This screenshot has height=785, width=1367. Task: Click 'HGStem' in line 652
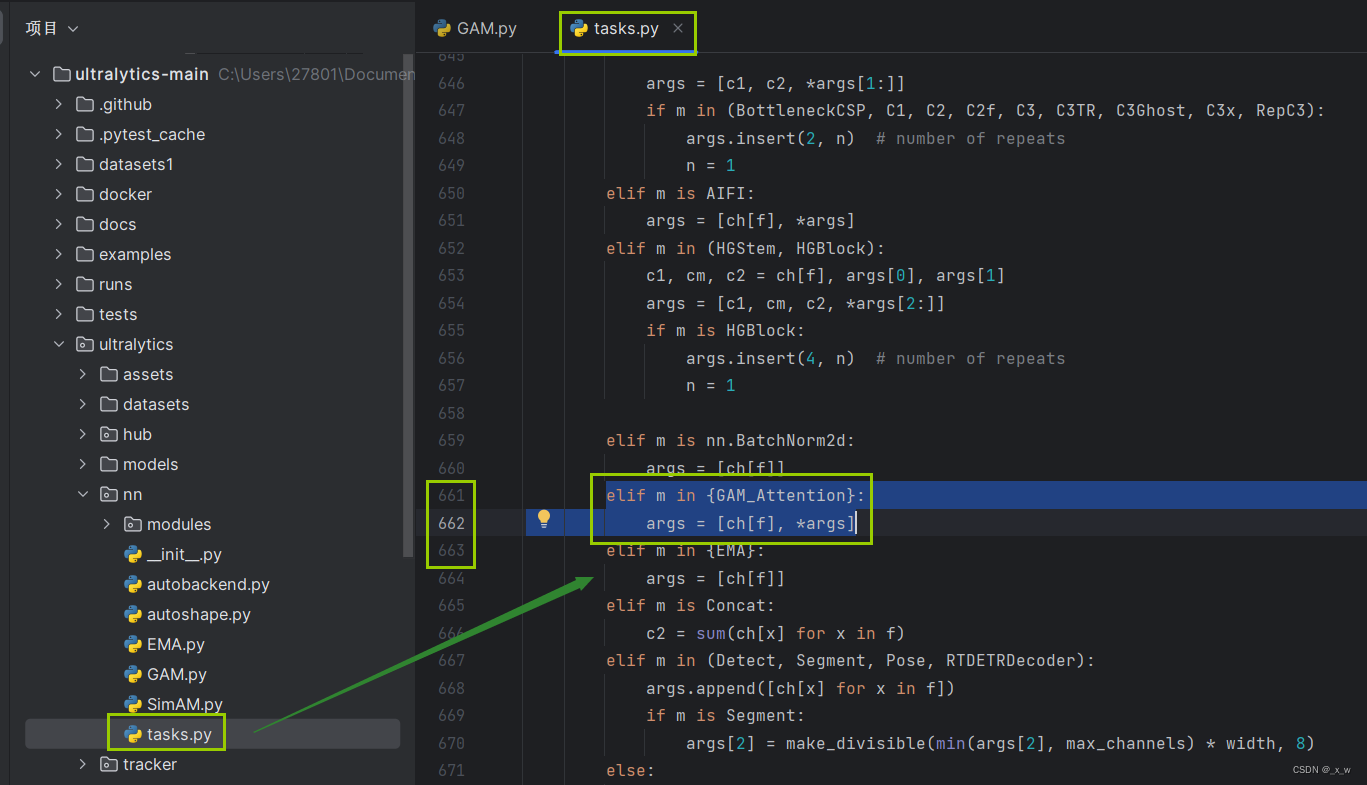[x=745, y=248]
